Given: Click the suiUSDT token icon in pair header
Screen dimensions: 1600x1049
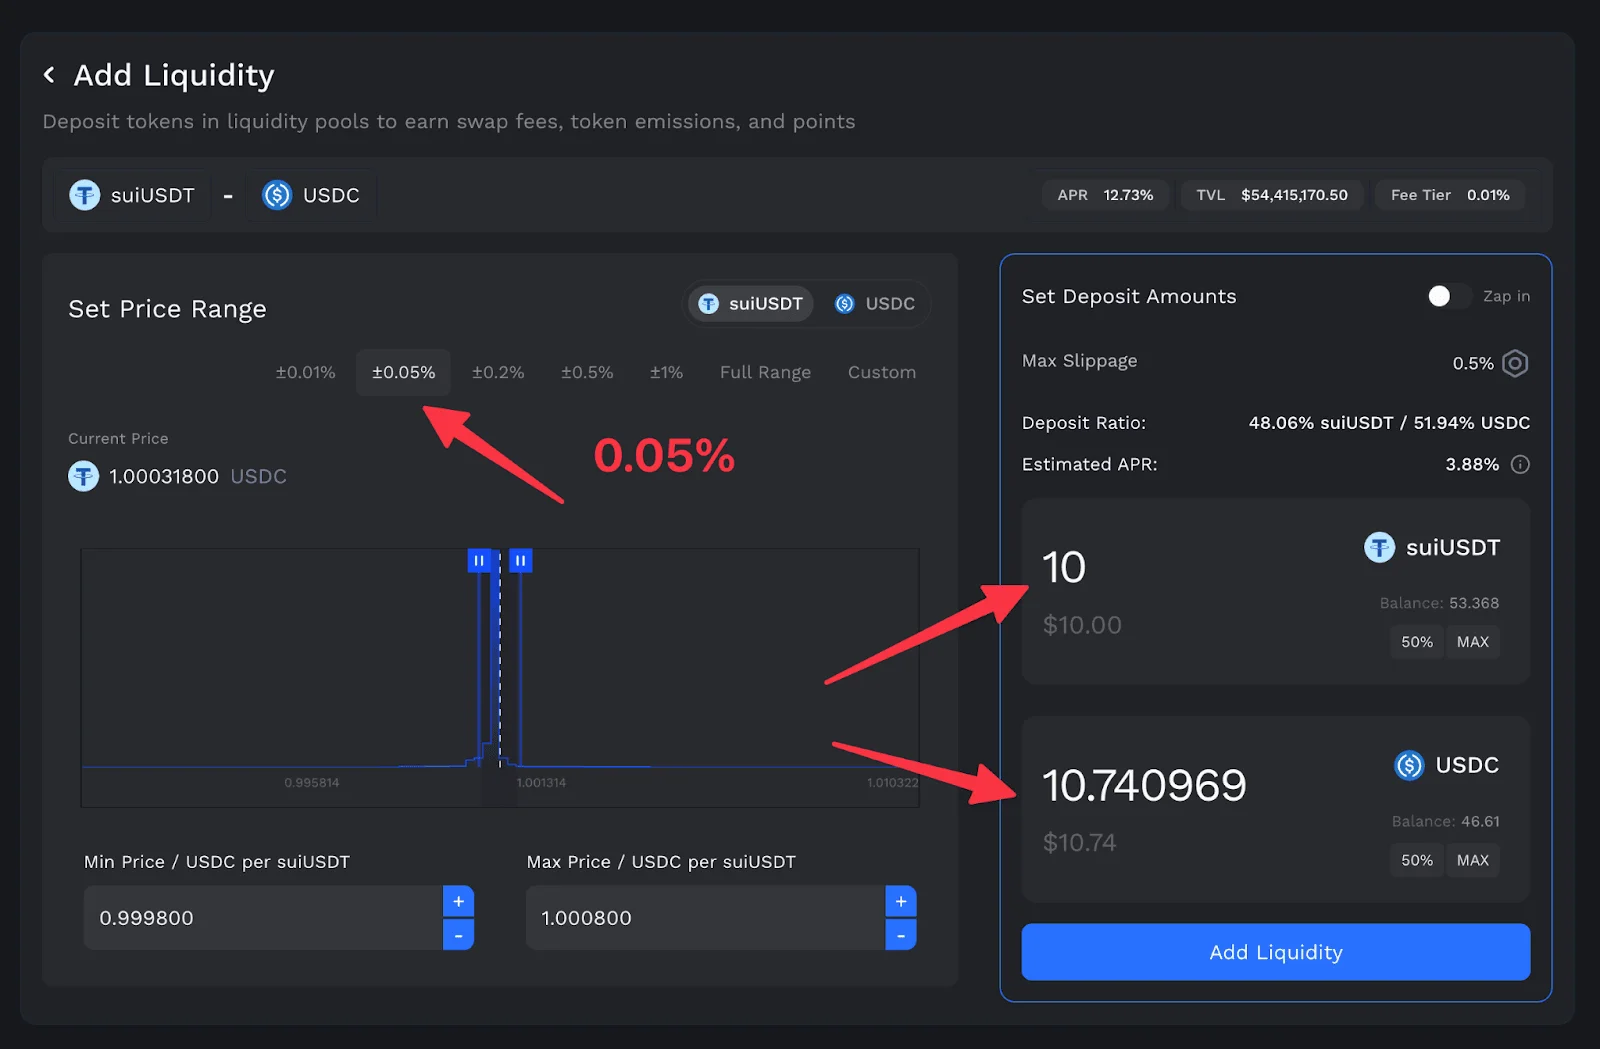Looking at the screenshot, I should 84,195.
